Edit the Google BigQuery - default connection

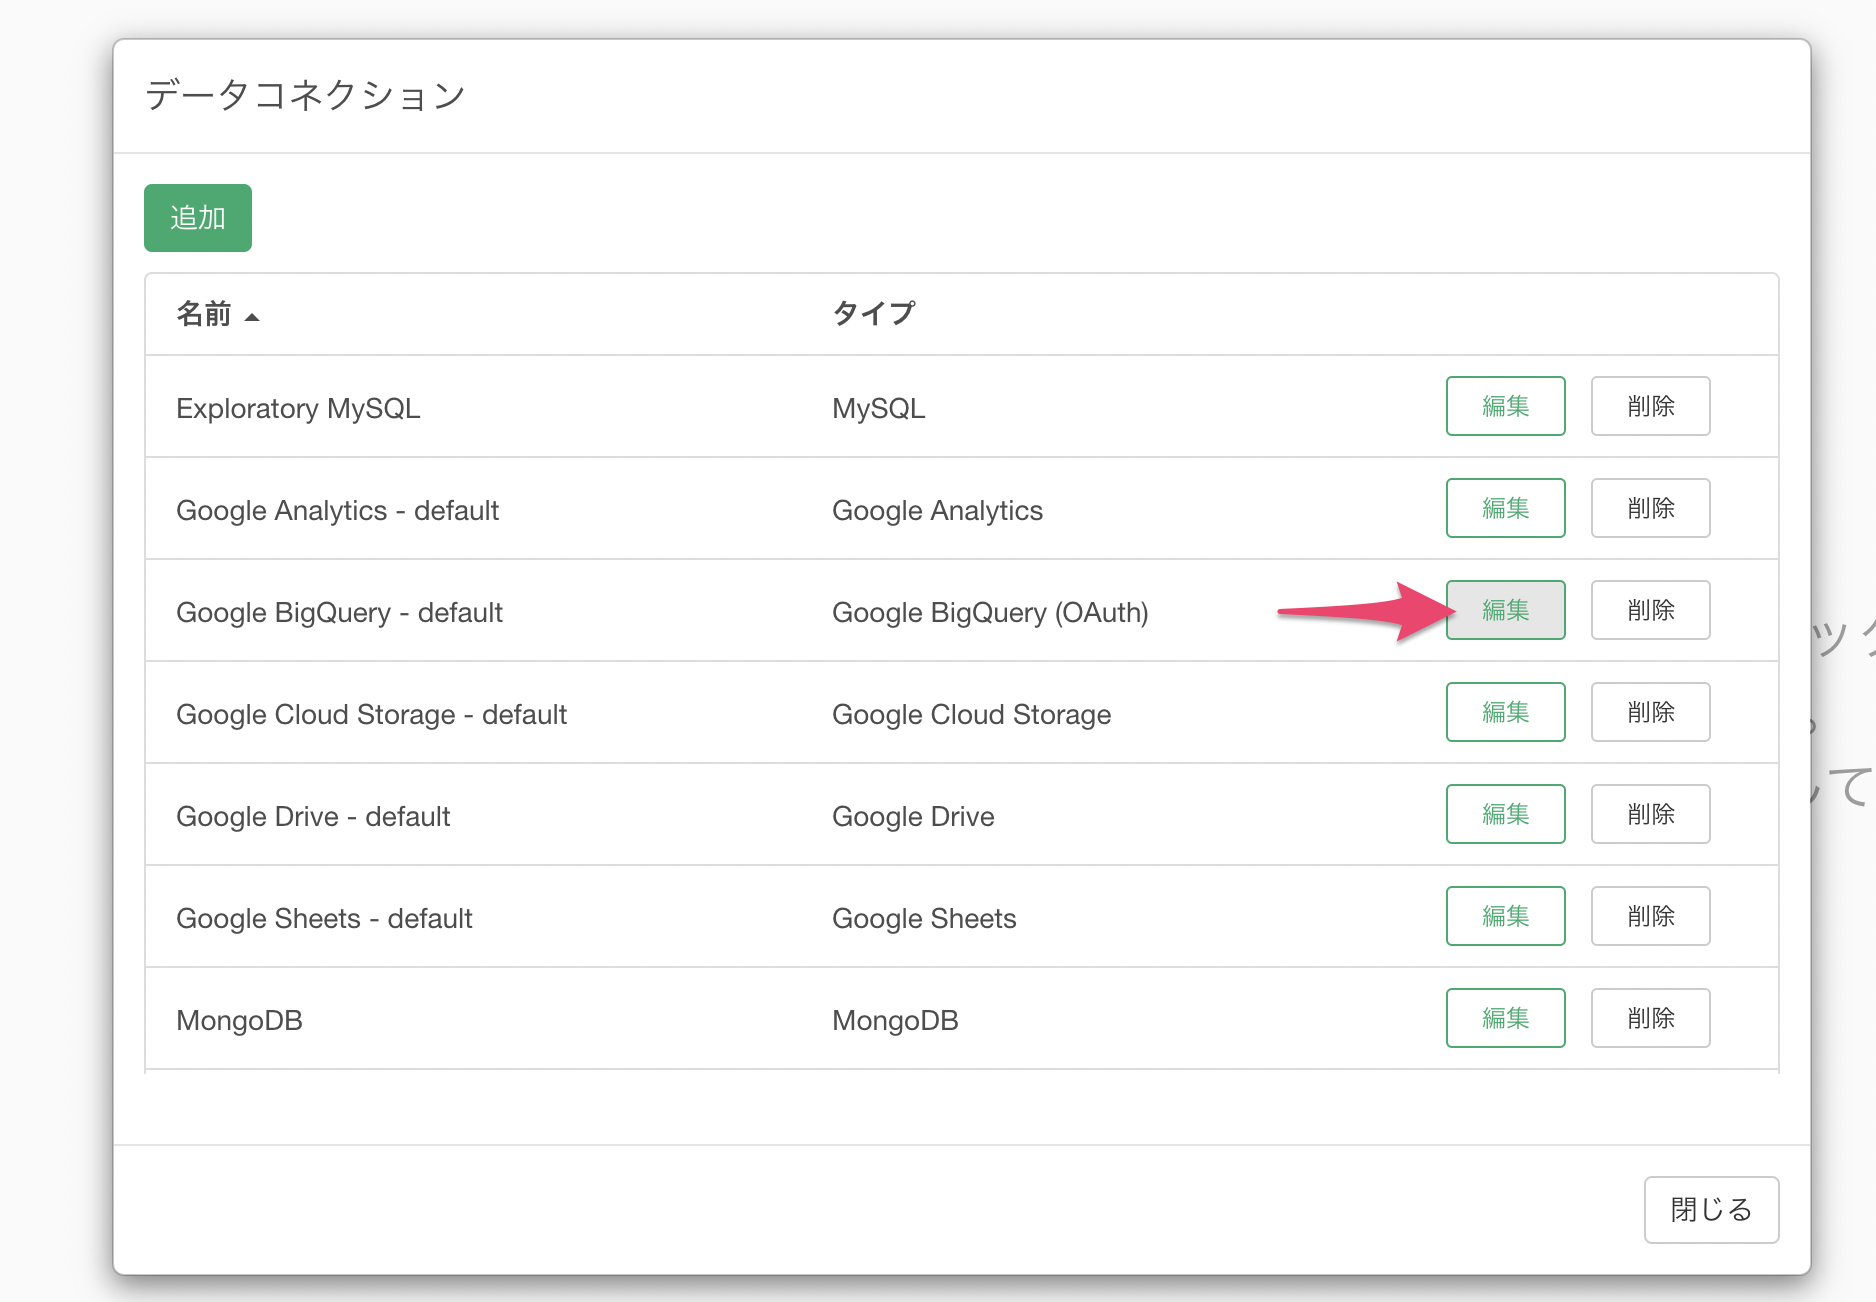[x=1505, y=610]
